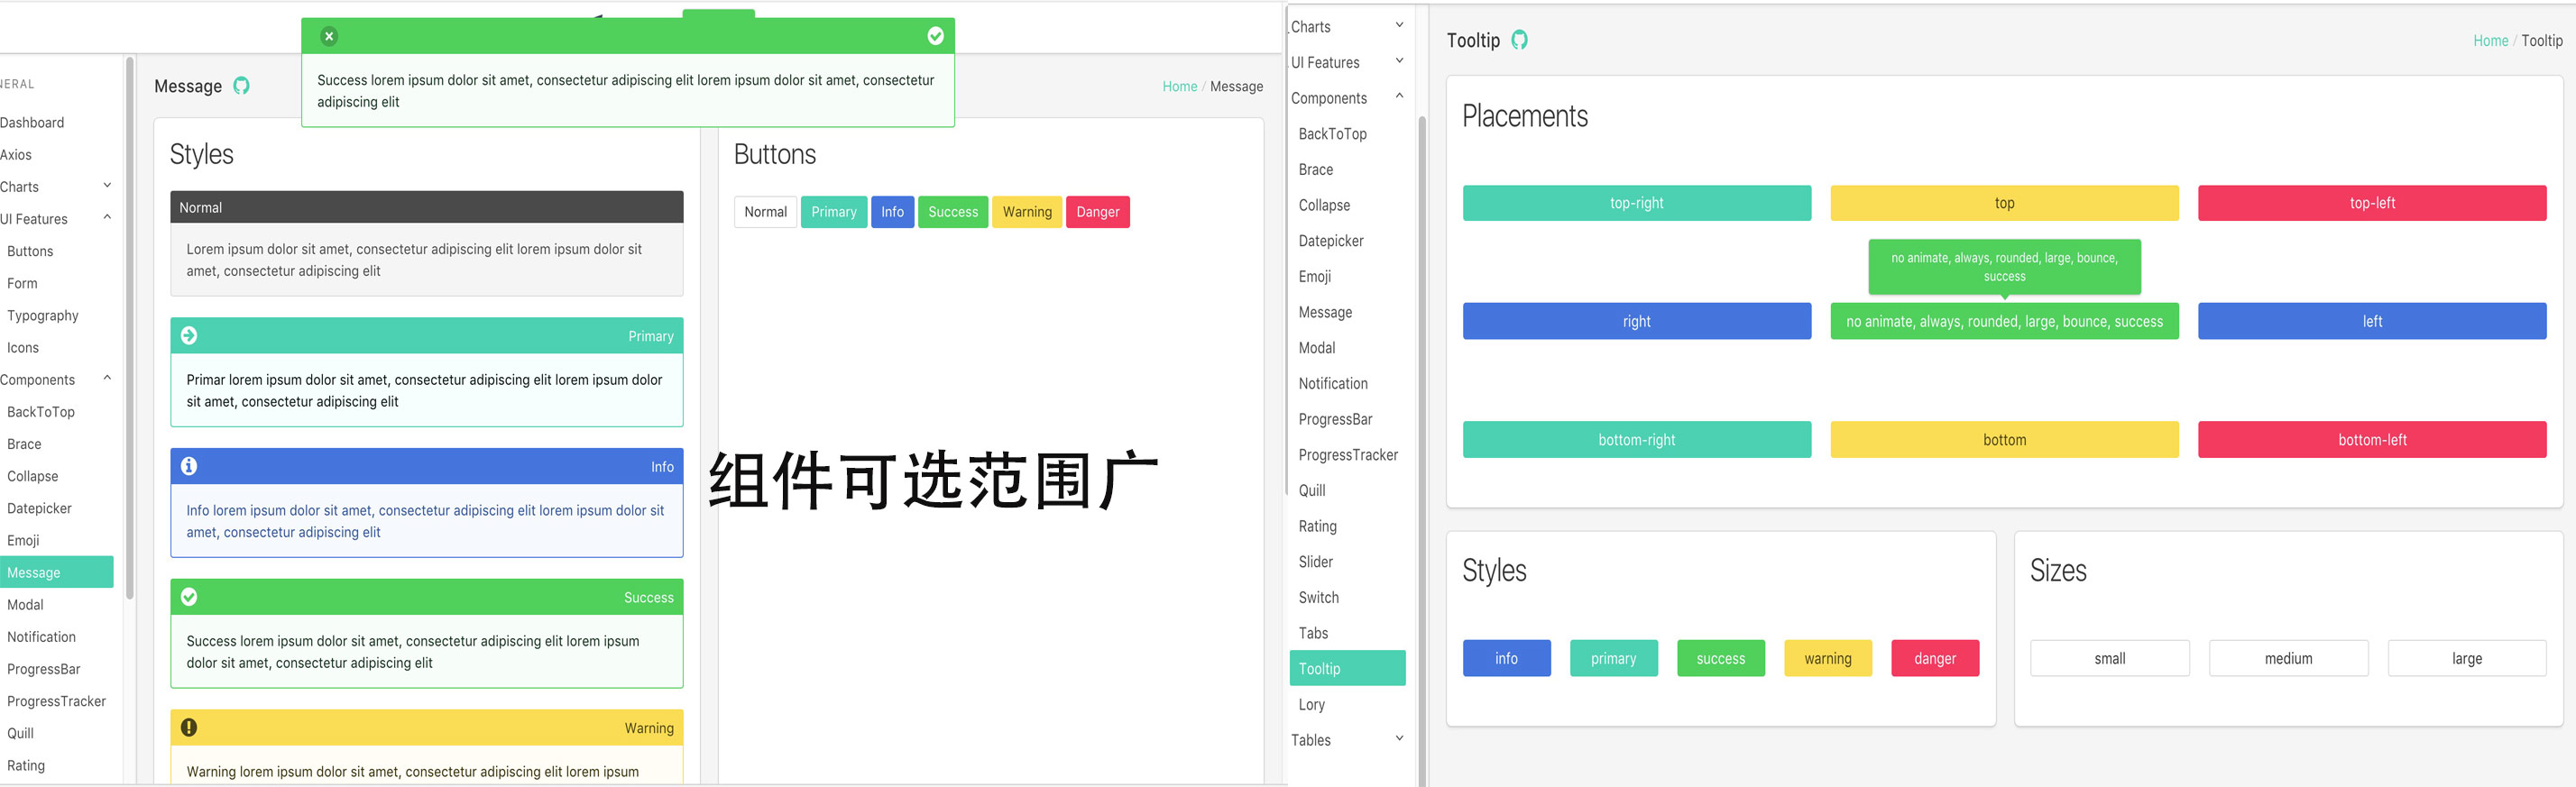
Task: Click the GitHub icon beside Message title
Action: coord(241,86)
